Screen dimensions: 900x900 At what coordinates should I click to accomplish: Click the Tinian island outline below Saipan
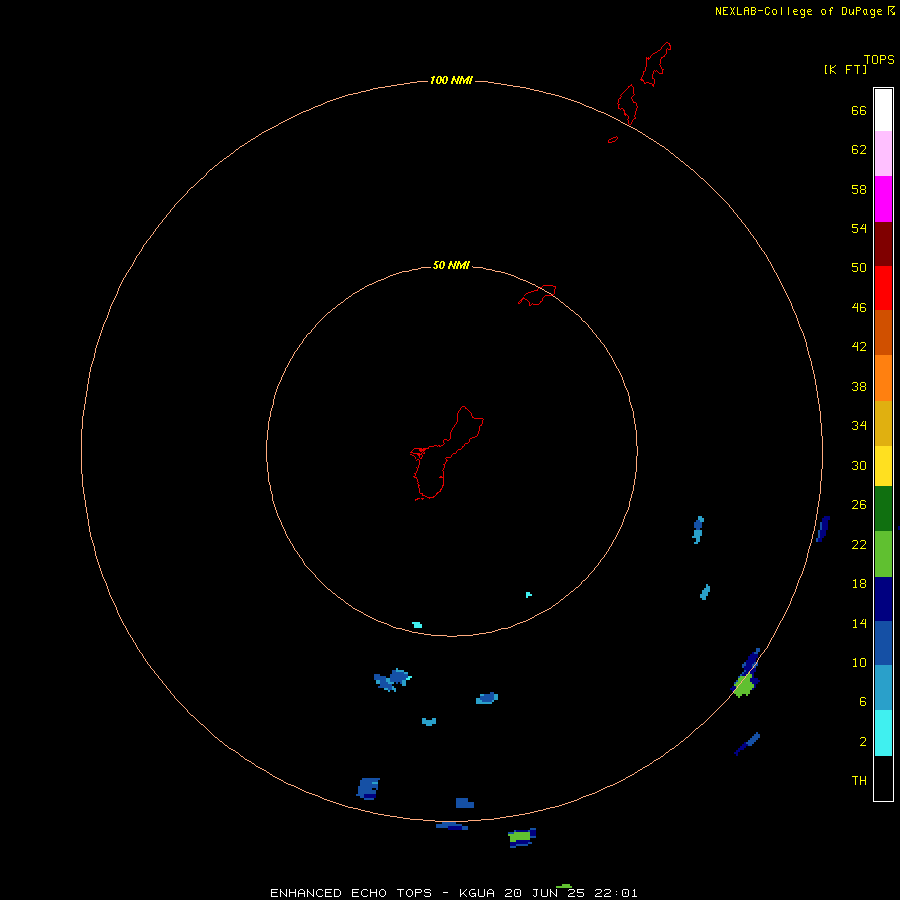coord(627,104)
